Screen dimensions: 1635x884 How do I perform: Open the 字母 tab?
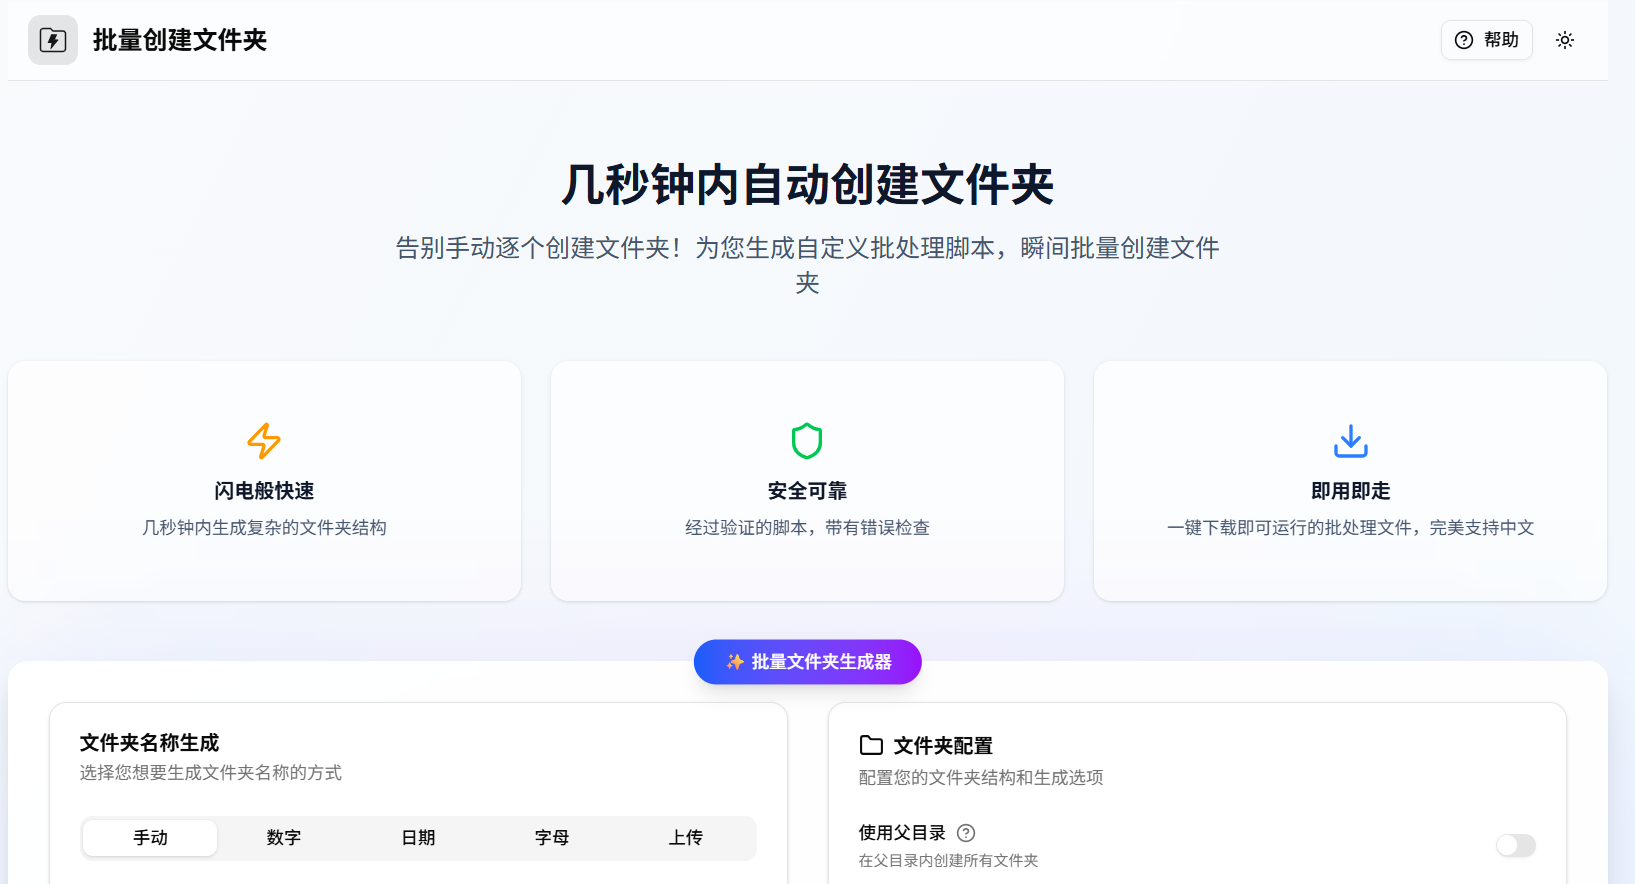[x=552, y=838]
